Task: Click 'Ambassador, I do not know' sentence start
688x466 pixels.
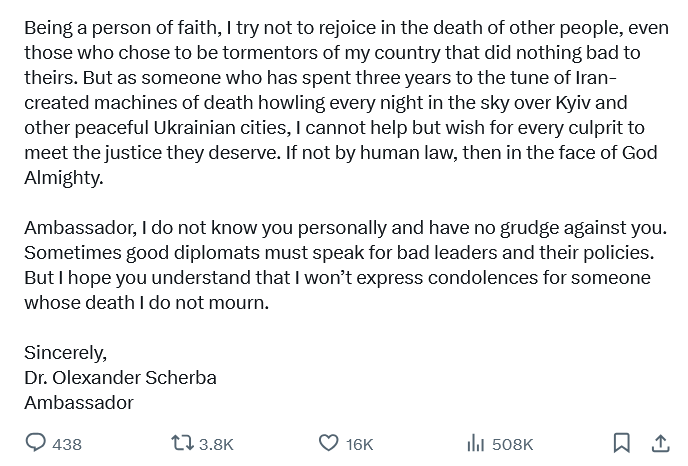Action: click(x=125, y=228)
